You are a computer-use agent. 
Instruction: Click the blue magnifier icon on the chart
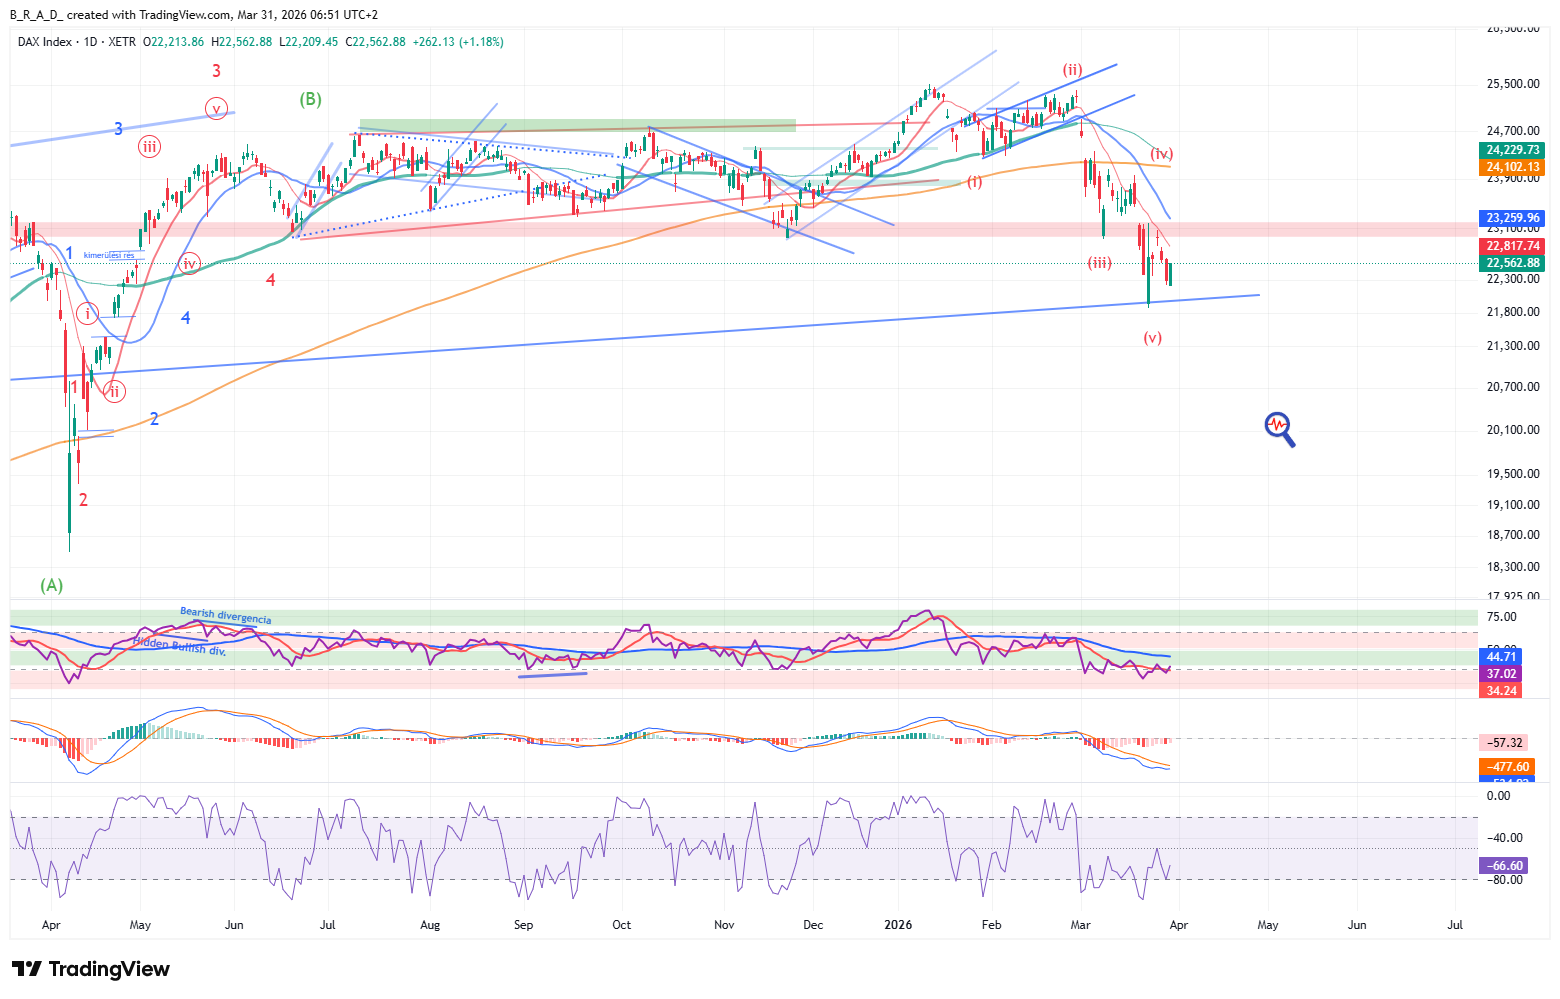pos(1279,428)
